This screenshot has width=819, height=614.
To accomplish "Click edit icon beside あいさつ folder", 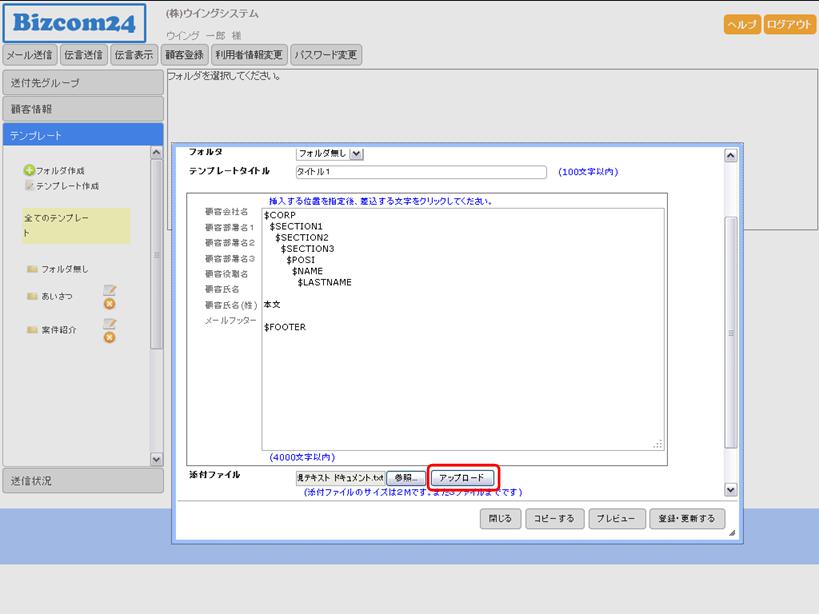I will click(x=110, y=290).
